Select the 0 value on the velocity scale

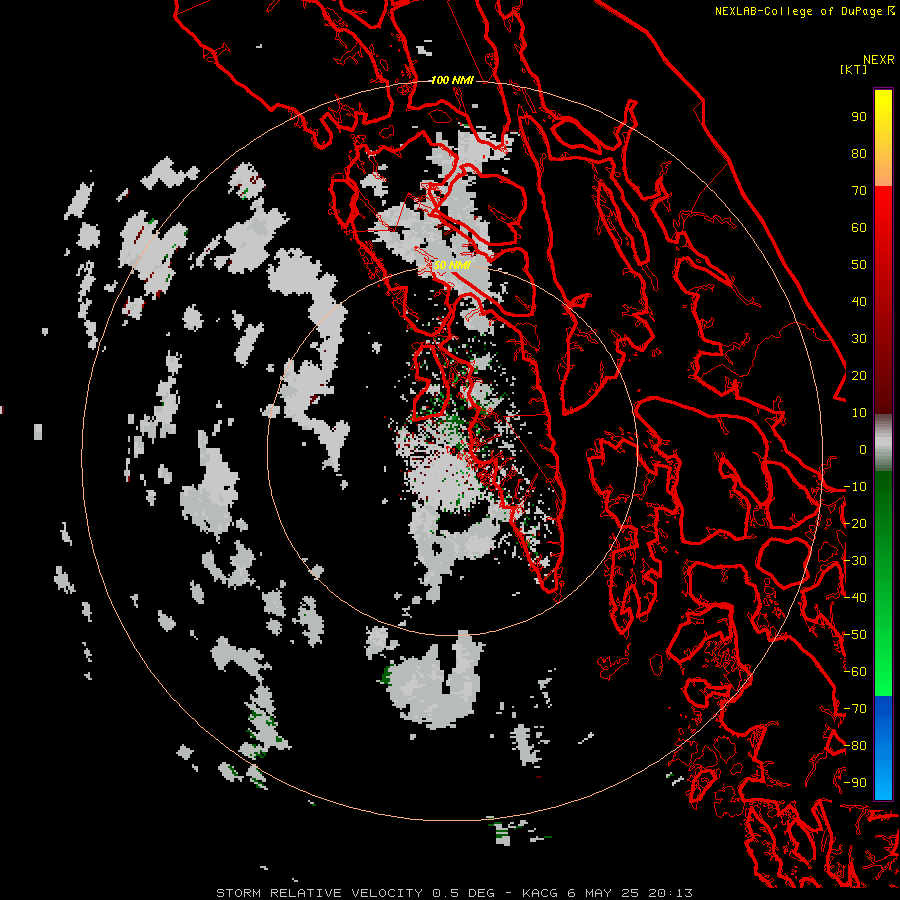pos(863,450)
